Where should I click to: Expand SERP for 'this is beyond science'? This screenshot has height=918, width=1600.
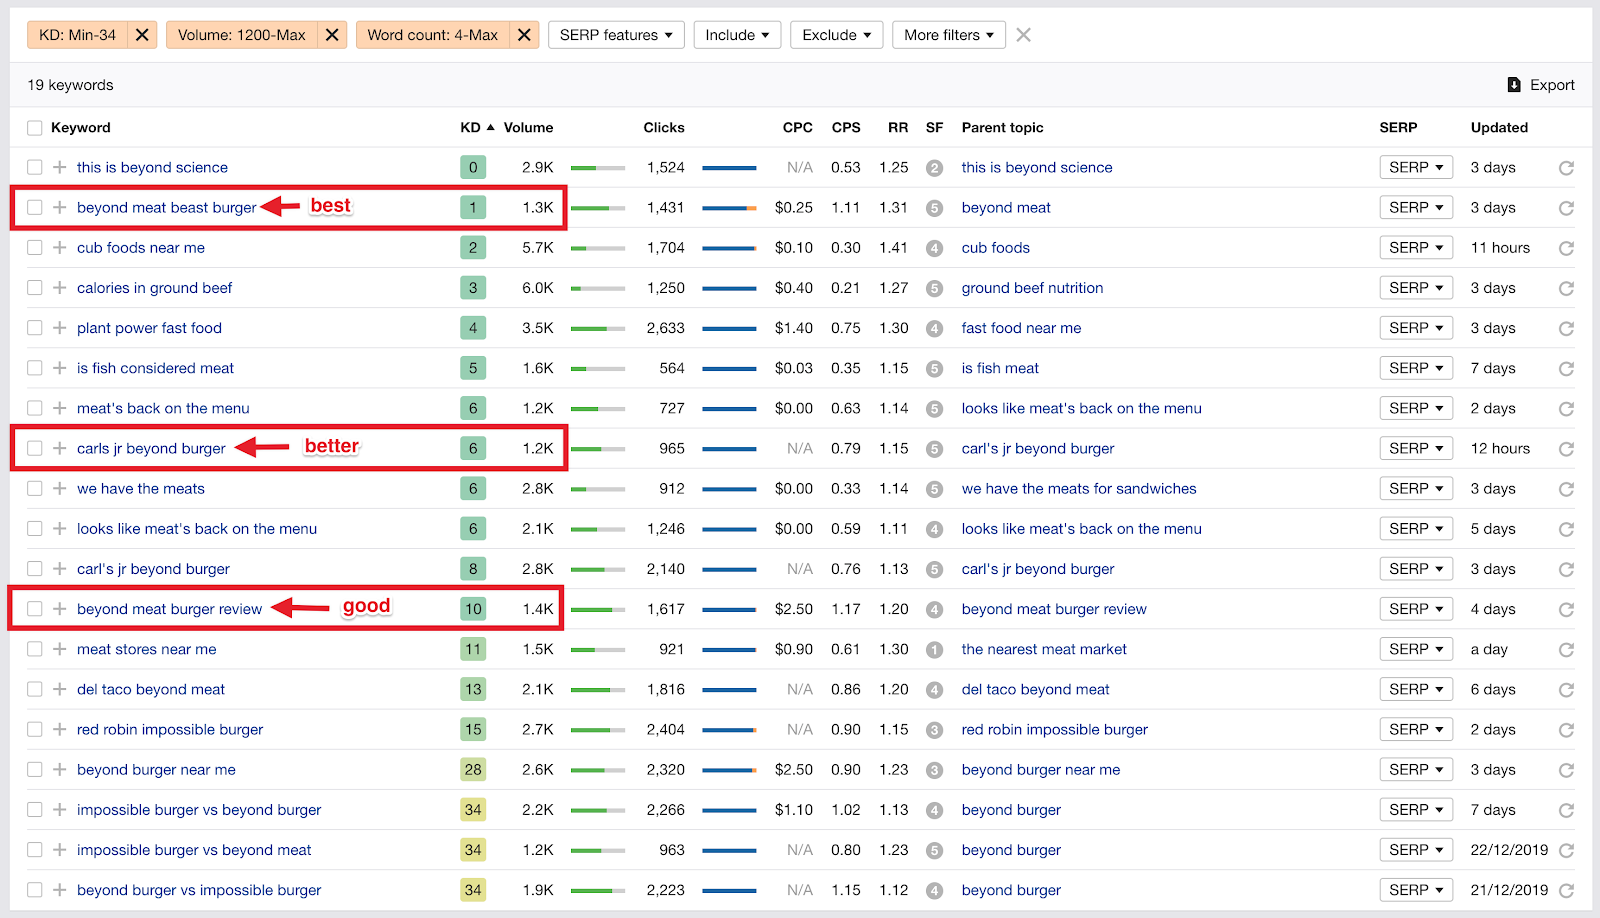1416,167
